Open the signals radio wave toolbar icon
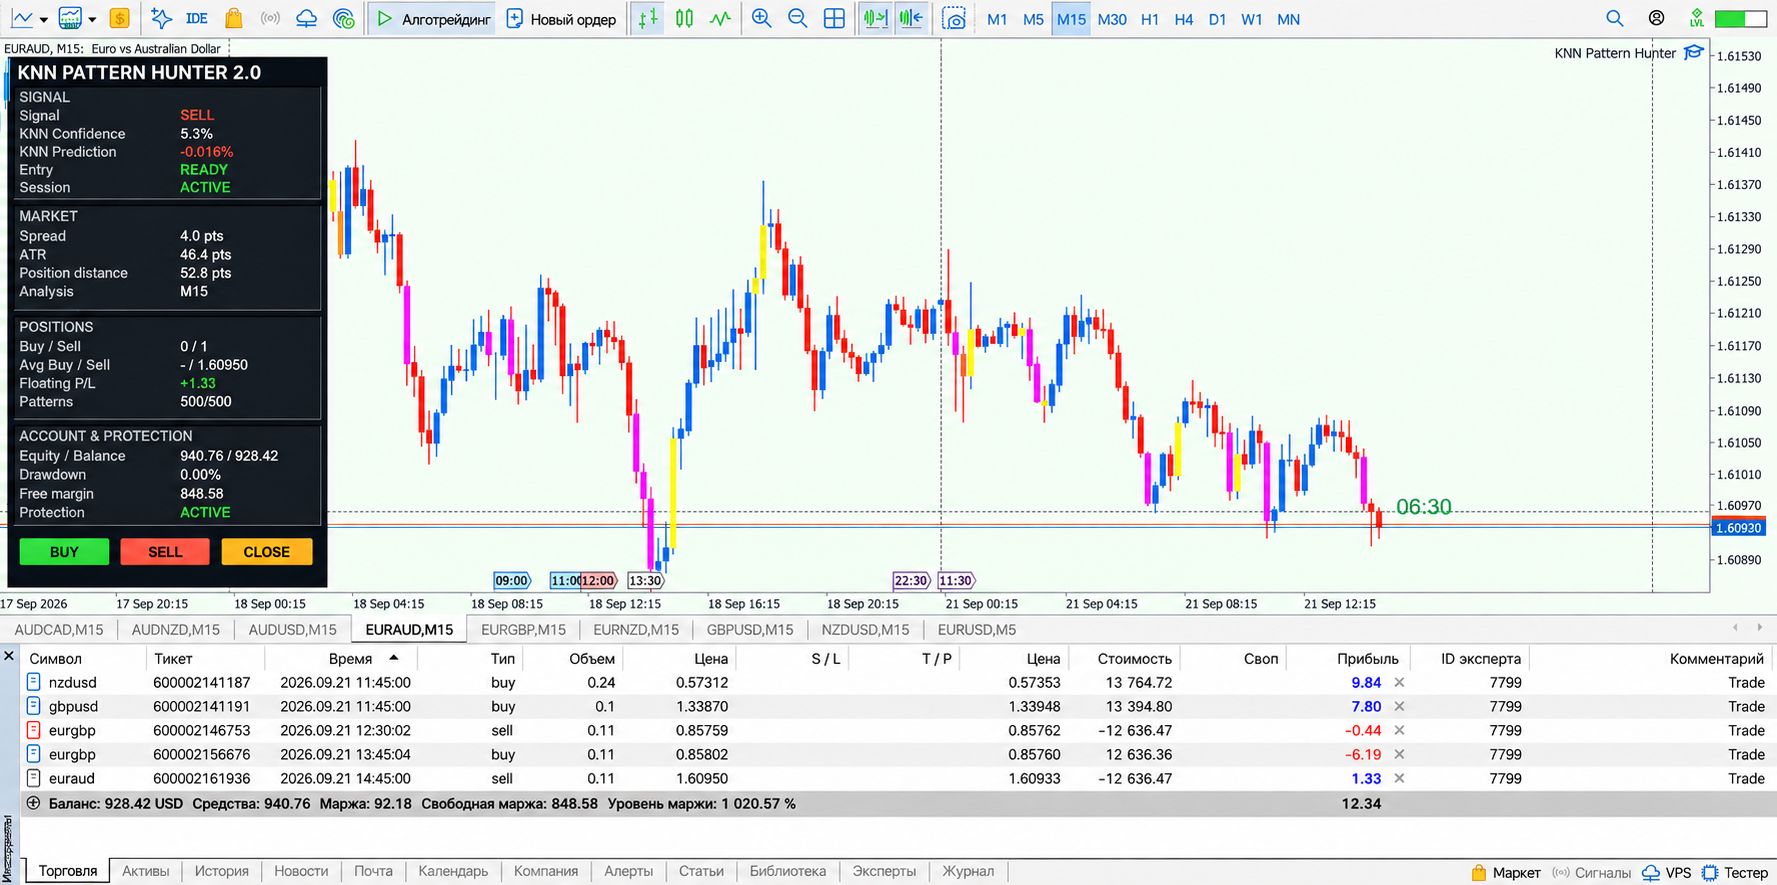 click(270, 18)
